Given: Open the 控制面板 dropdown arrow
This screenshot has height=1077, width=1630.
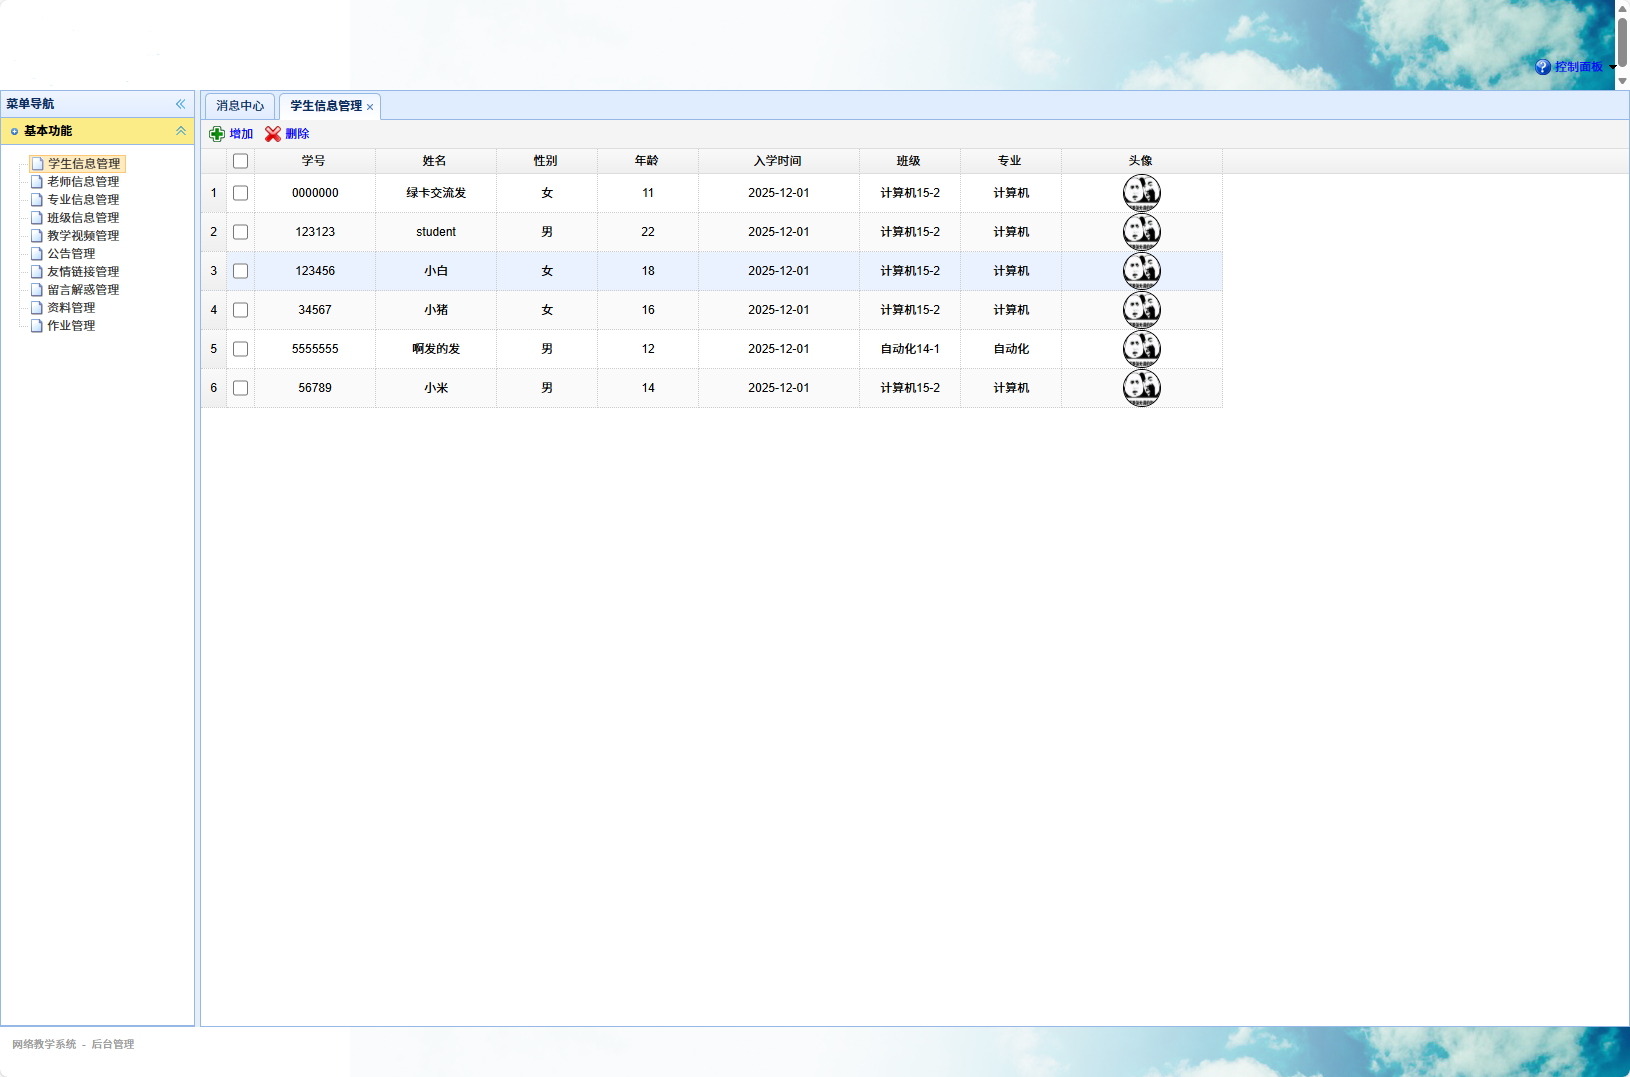Looking at the screenshot, I should pyautogui.click(x=1612, y=67).
